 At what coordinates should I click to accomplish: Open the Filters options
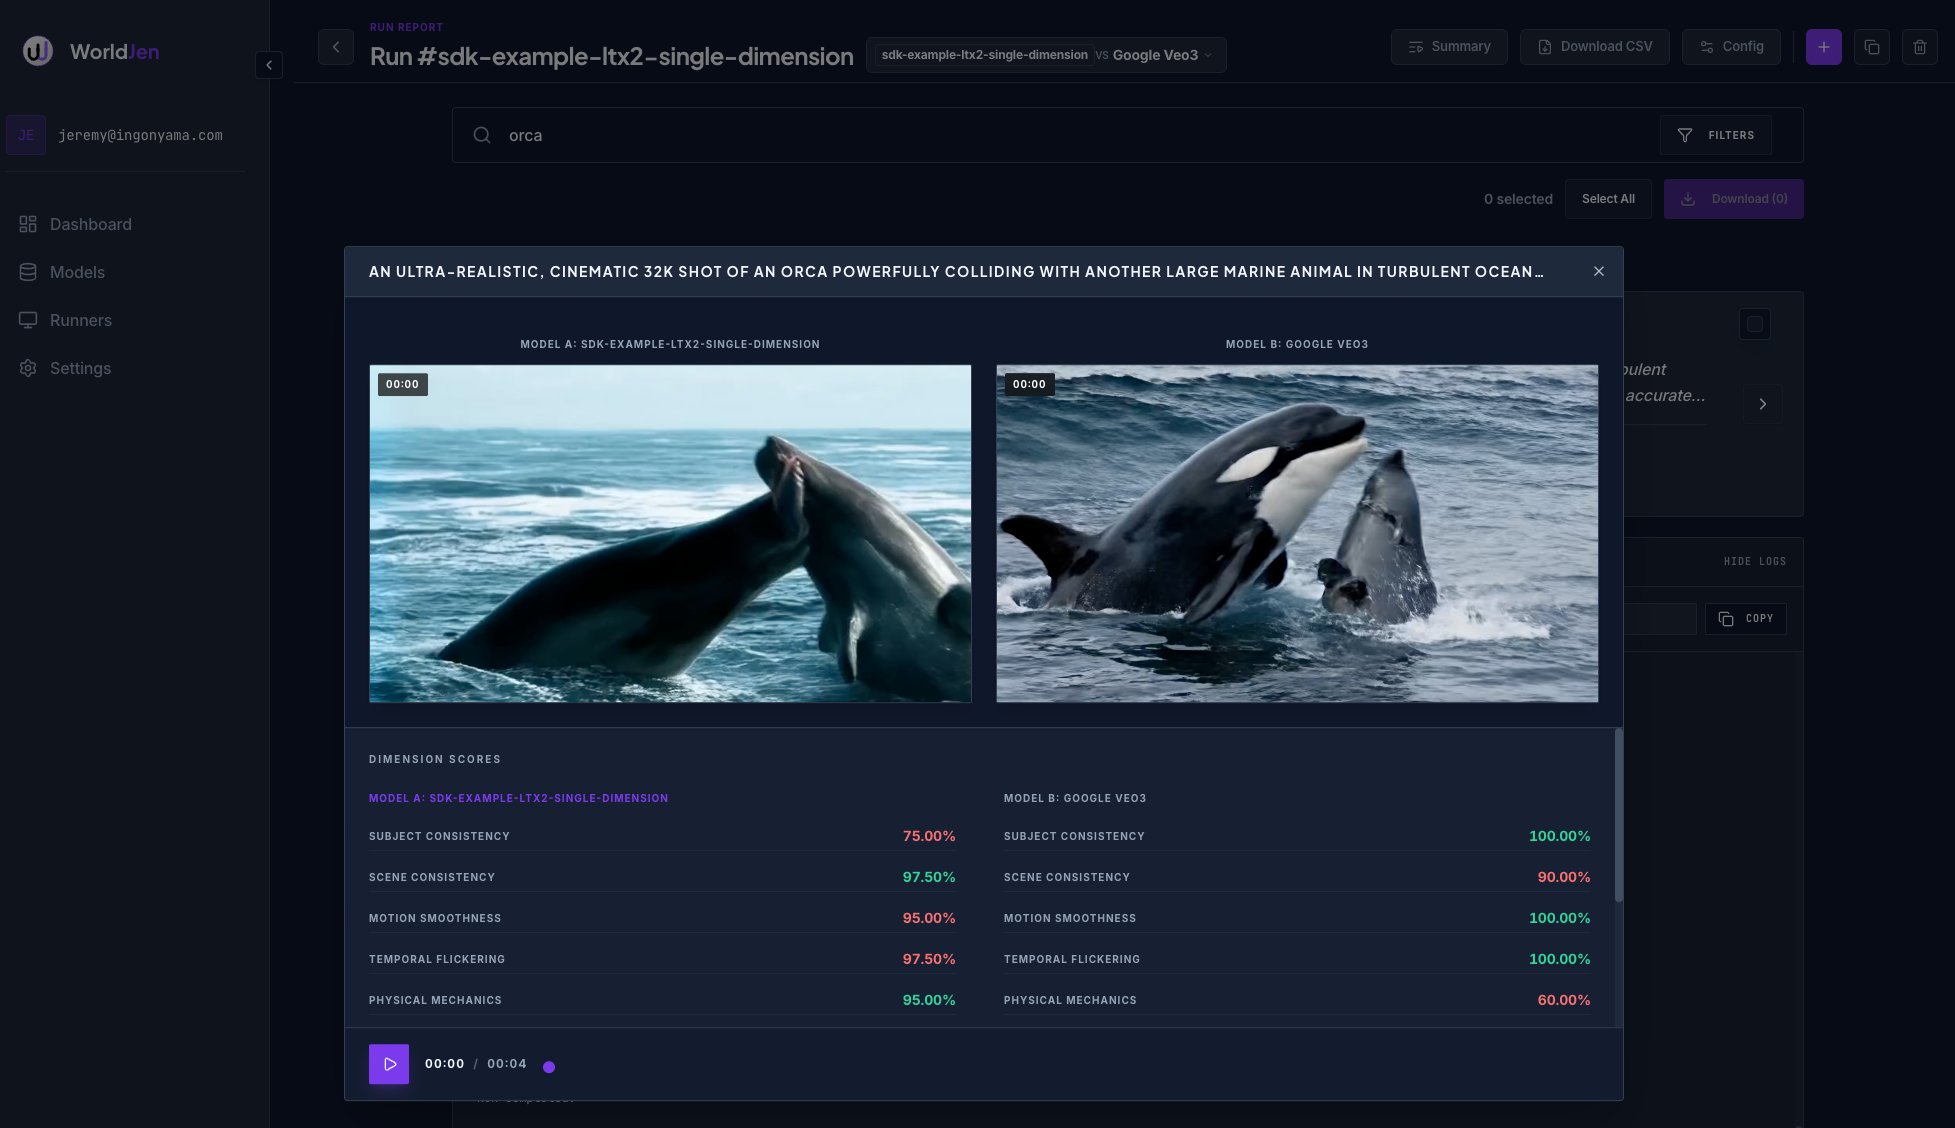1715,135
